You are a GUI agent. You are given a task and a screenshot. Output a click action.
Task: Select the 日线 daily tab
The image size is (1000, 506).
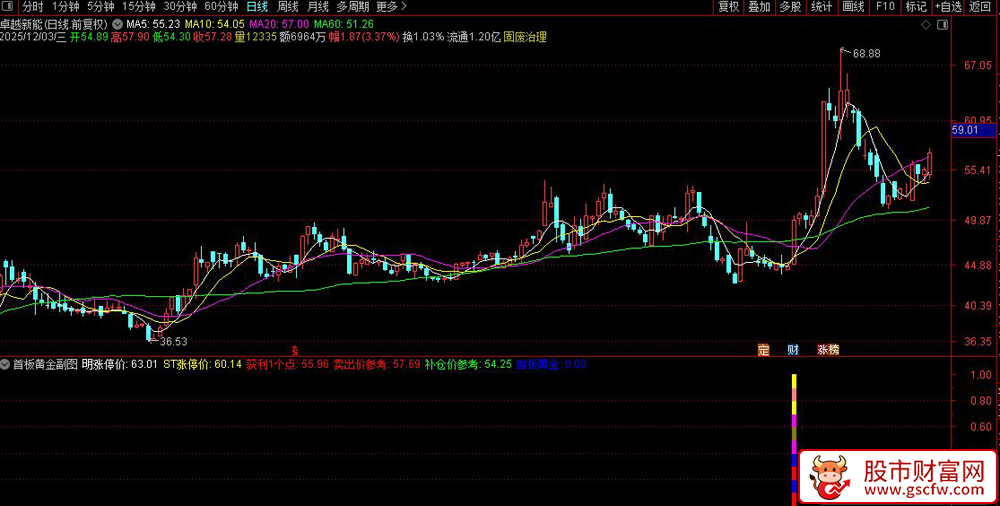[258, 7]
